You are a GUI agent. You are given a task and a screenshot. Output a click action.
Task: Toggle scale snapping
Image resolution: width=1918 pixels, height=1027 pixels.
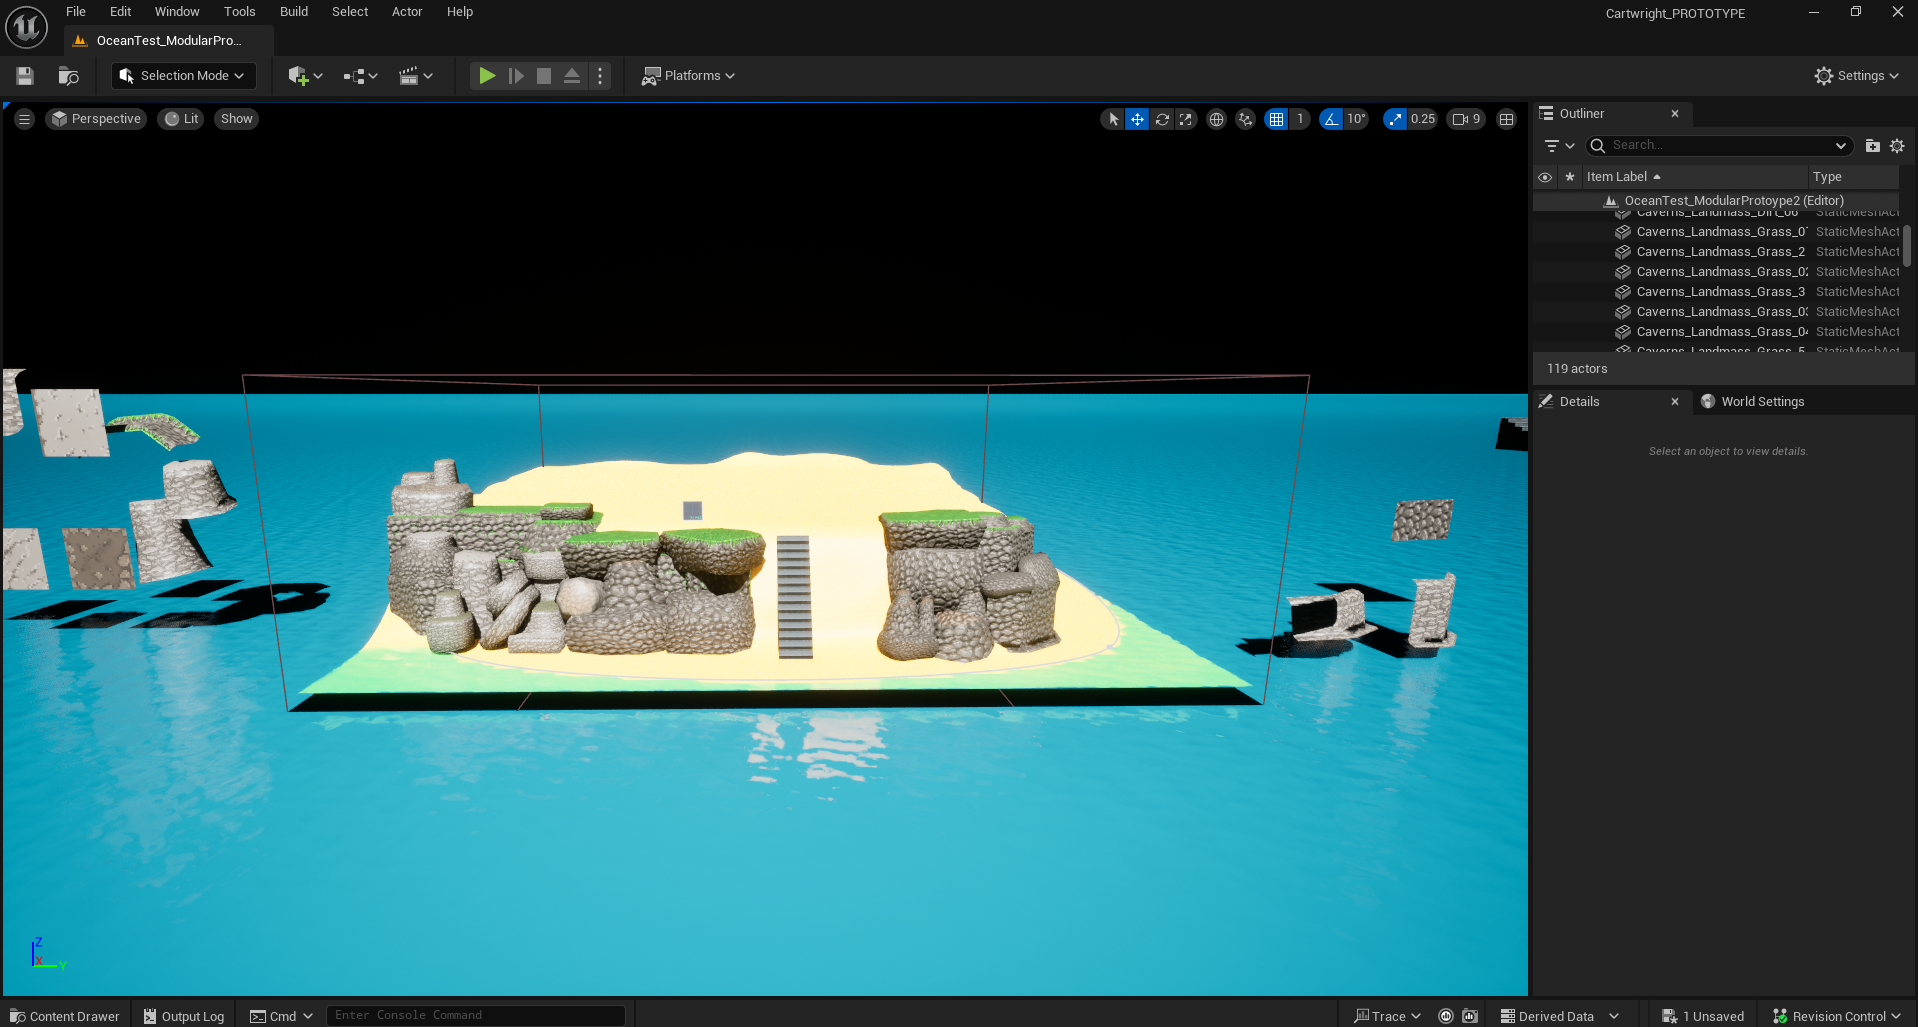pos(1395,119)
